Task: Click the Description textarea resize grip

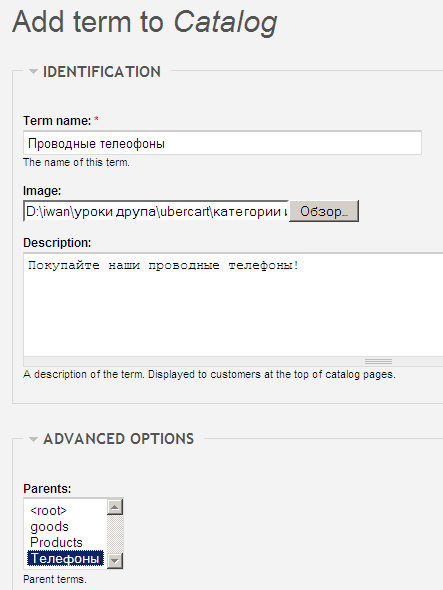Action: coord(378,361)
